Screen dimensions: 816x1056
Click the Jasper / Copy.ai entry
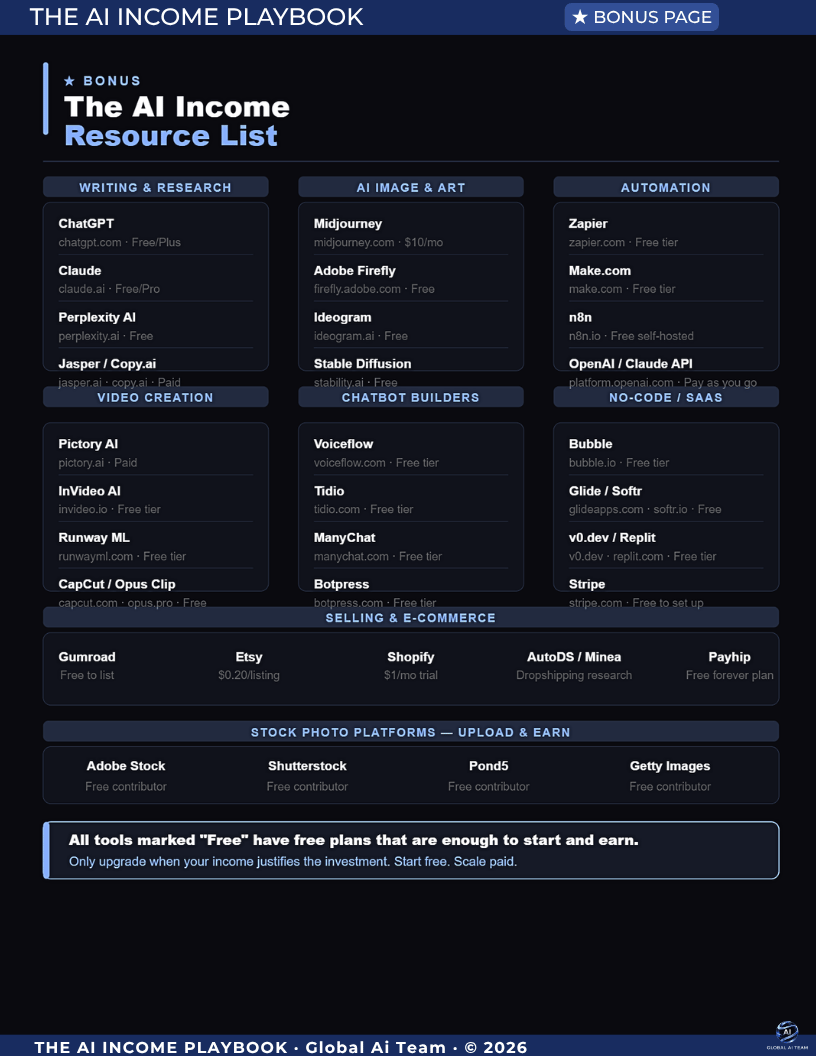107,364
